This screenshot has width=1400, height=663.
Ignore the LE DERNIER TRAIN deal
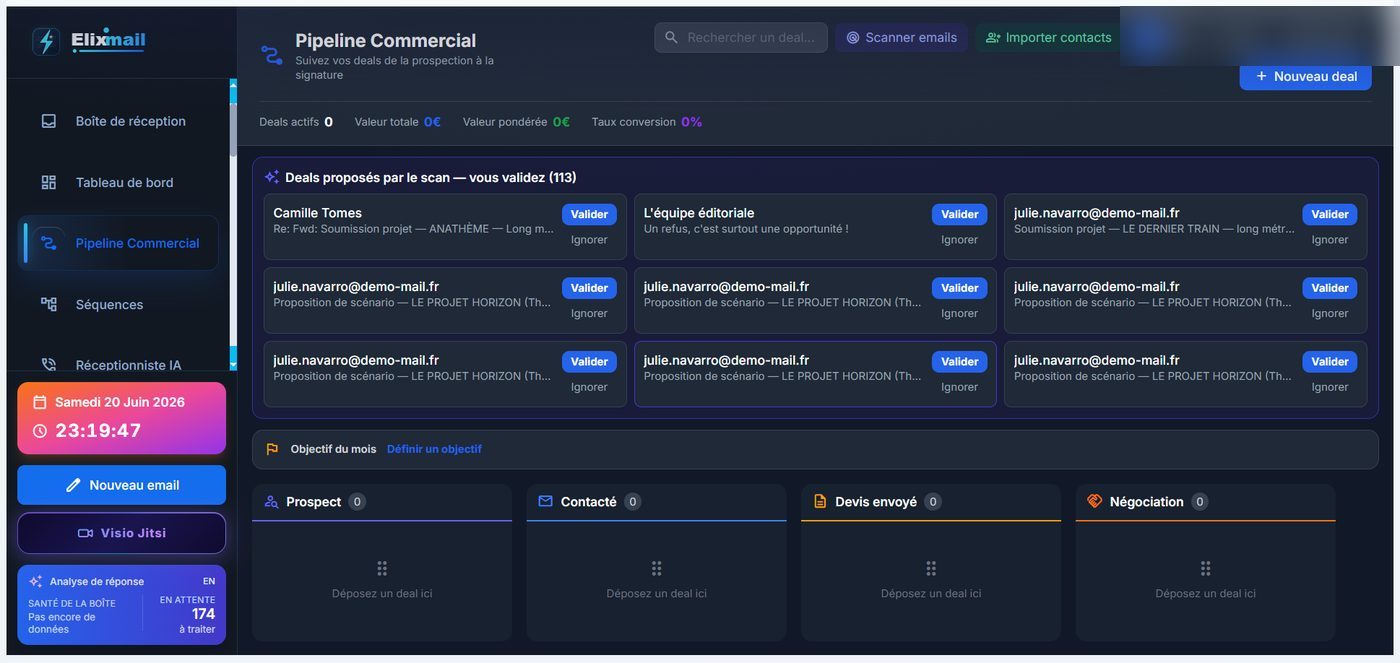(x=1329, y=240)
